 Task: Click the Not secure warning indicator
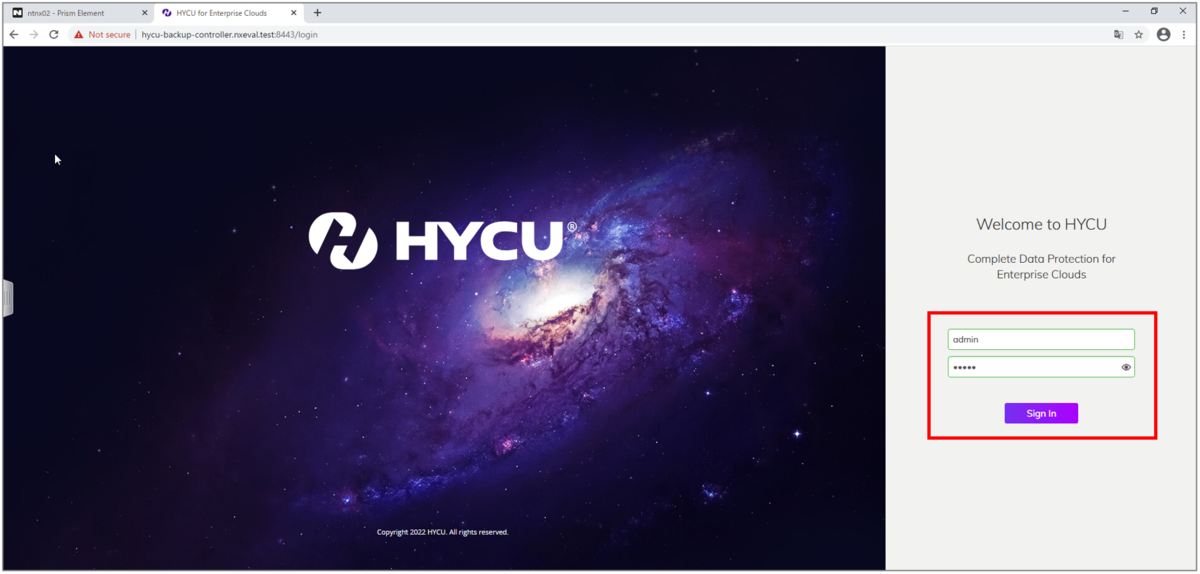click(x=102, y=34)
